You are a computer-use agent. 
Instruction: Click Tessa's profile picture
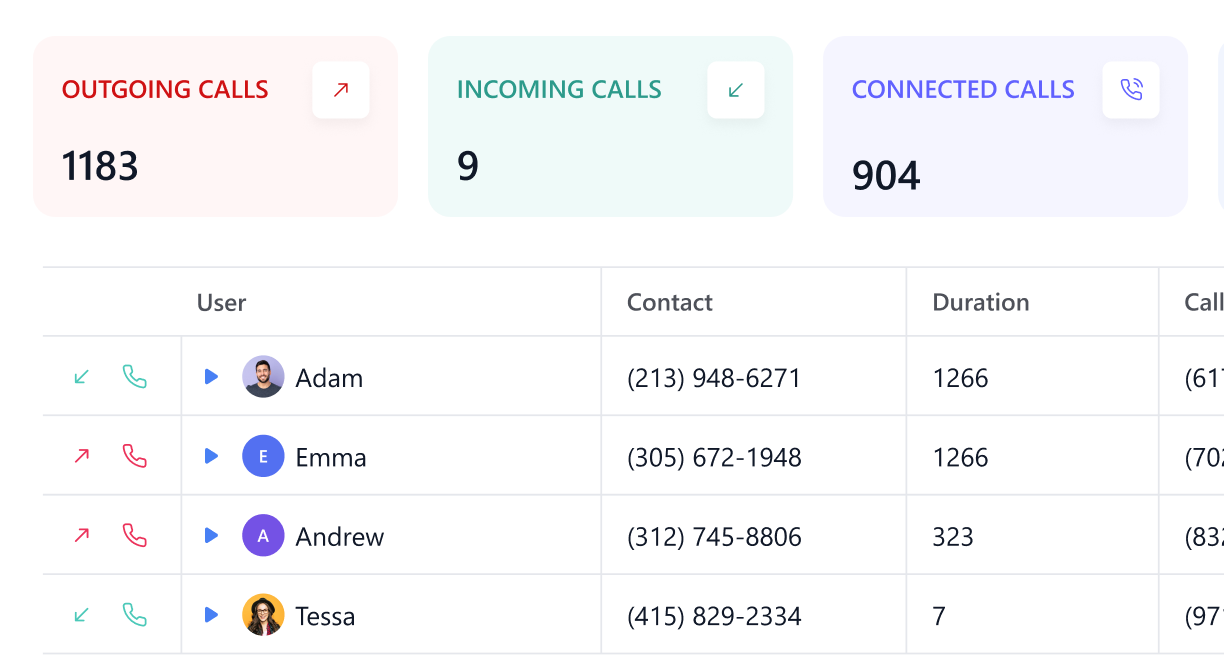pos(263,614)
